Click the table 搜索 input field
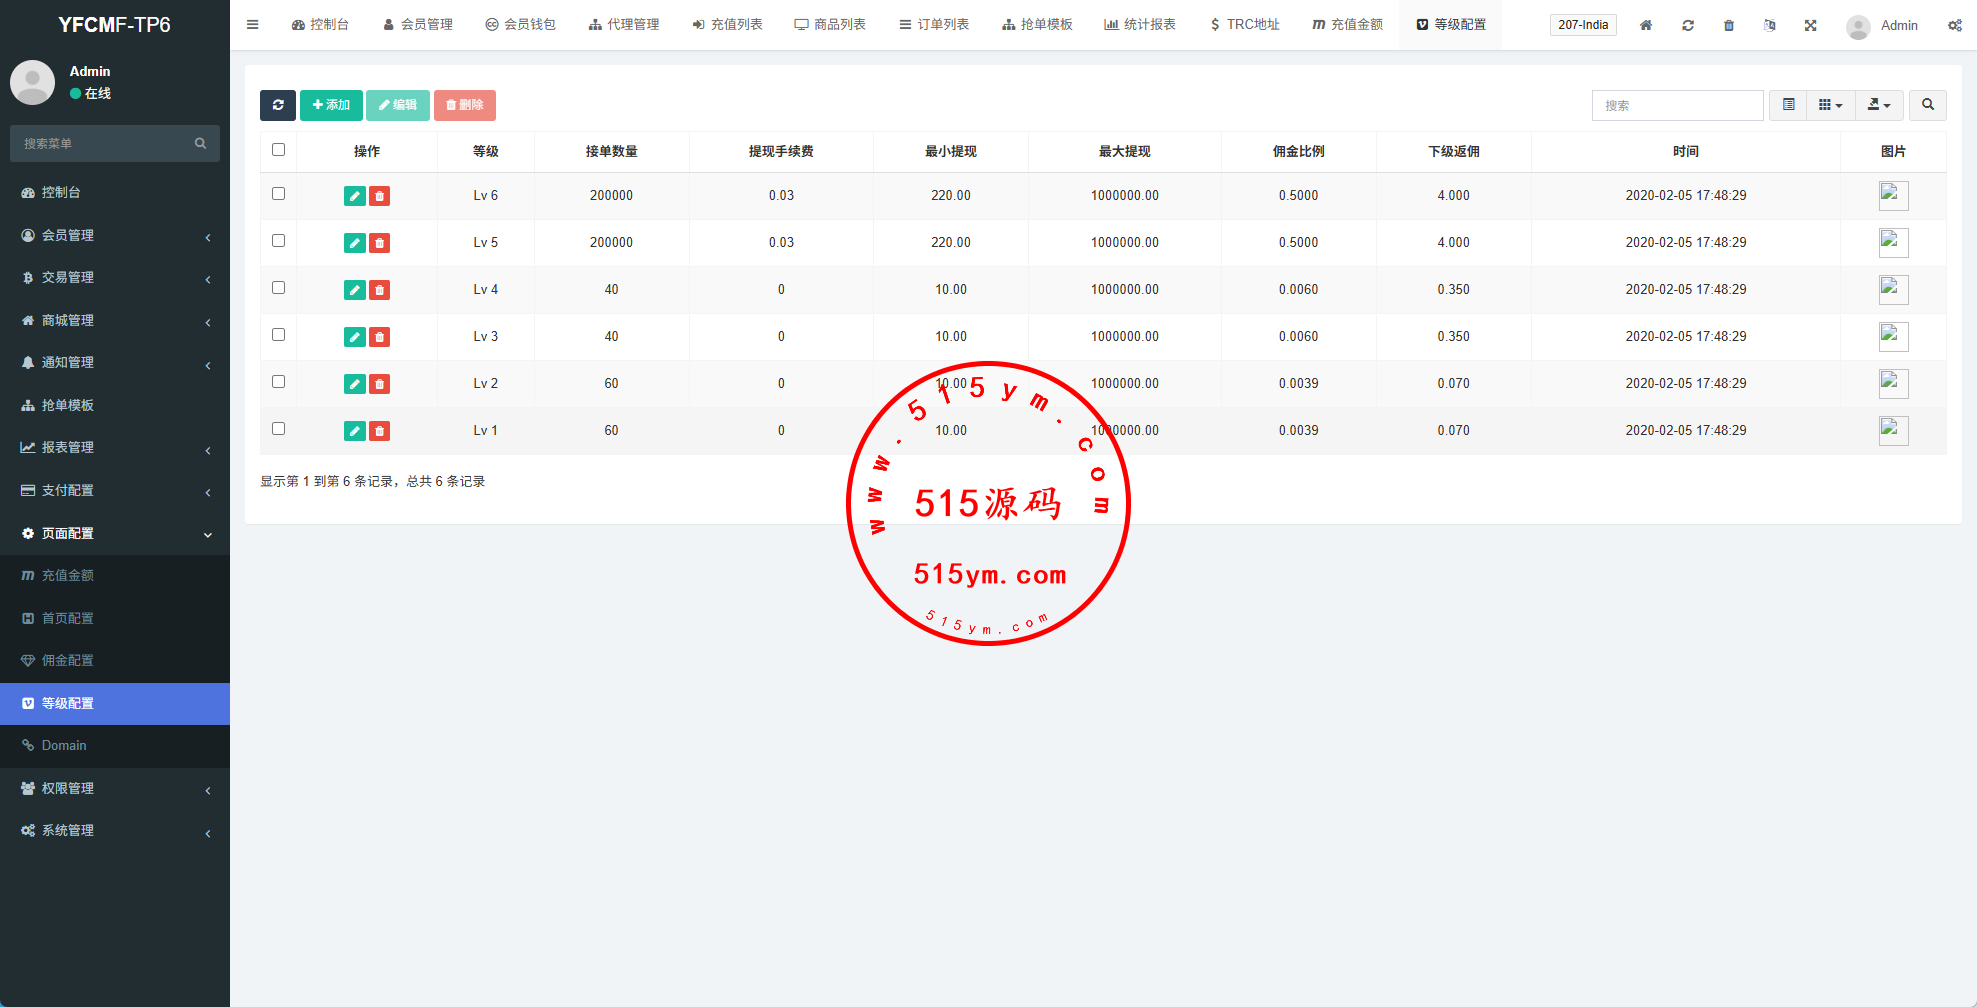Viewport: 1977px width, 1007px height. (1677, 105)
